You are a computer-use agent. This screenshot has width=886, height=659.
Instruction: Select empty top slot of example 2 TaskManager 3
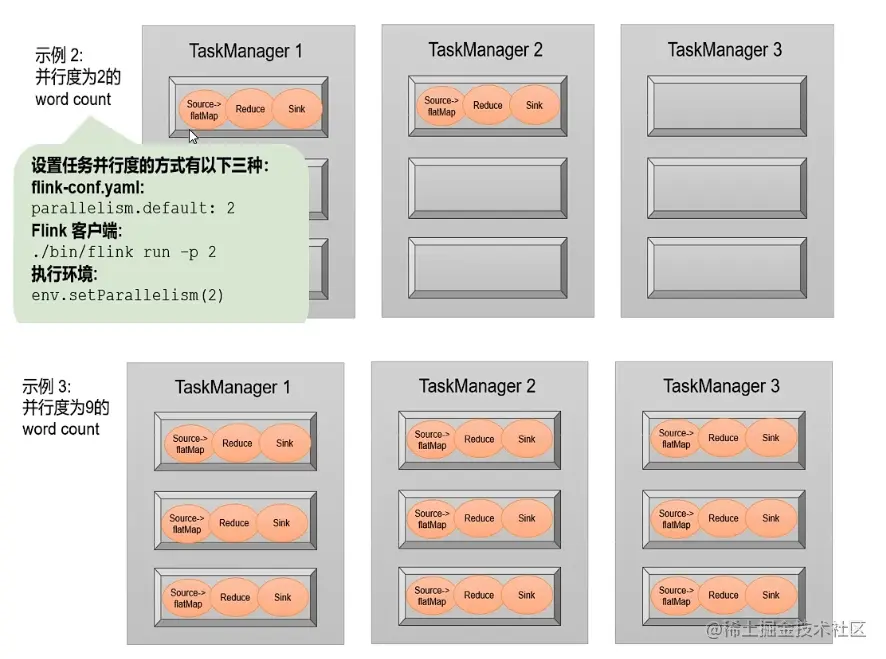(x=727, y=106)
